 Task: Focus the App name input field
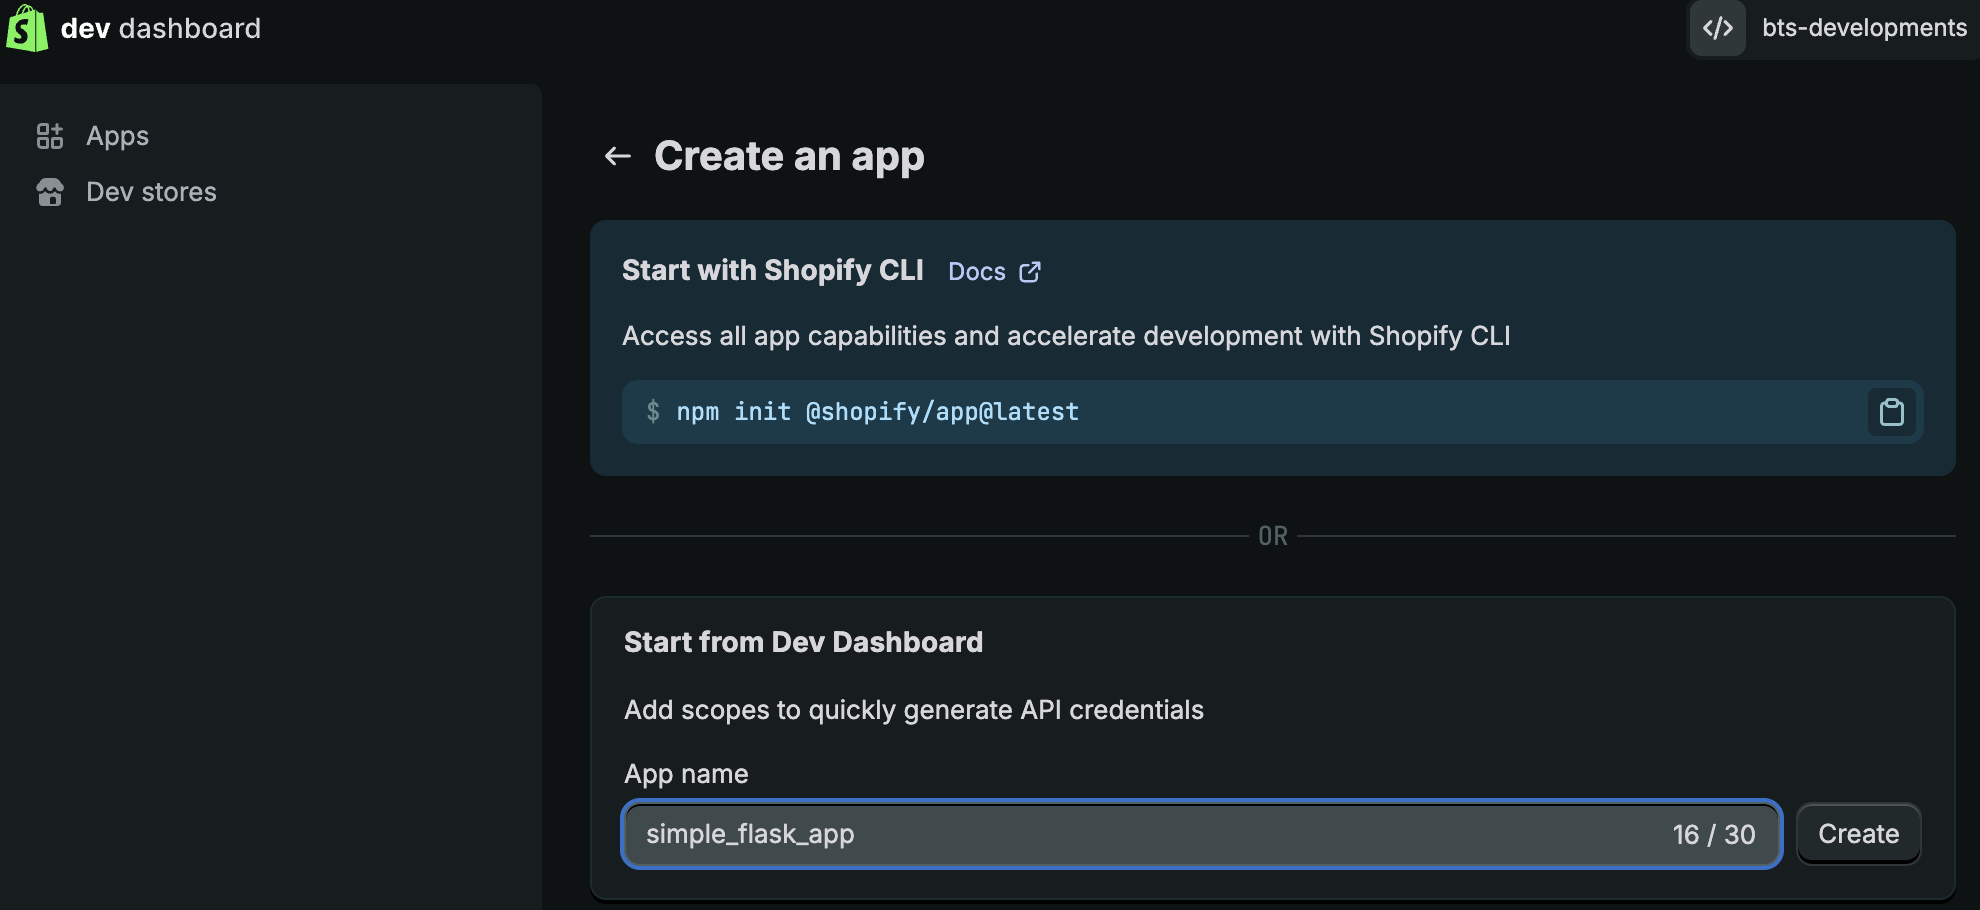pos(1202,834)
